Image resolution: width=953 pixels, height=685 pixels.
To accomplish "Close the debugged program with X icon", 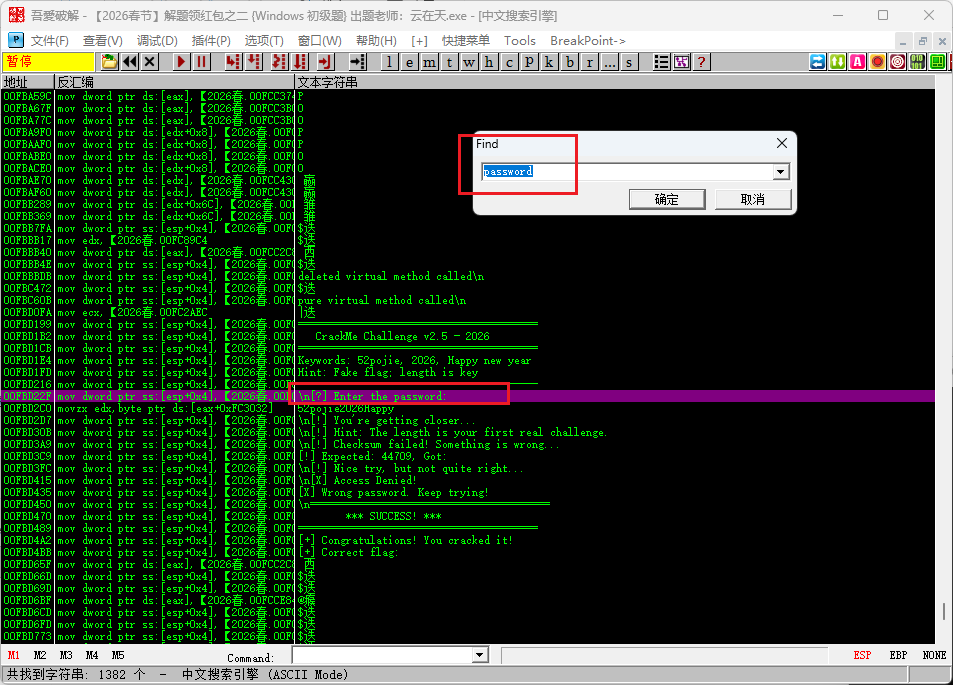I will coord(150,62).
